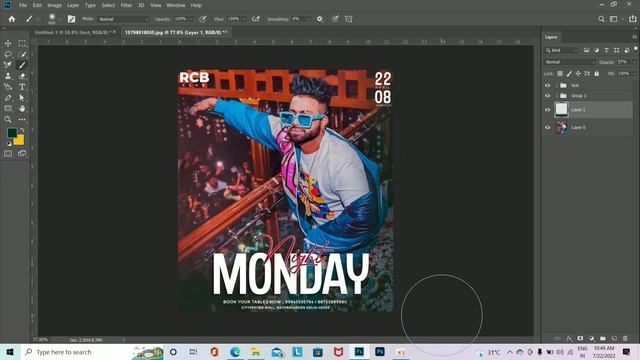The height and width of the screenshot is (360, 640).
Task: Hide Layer 1 visibility eye
Action: click(x=548, y=110)
